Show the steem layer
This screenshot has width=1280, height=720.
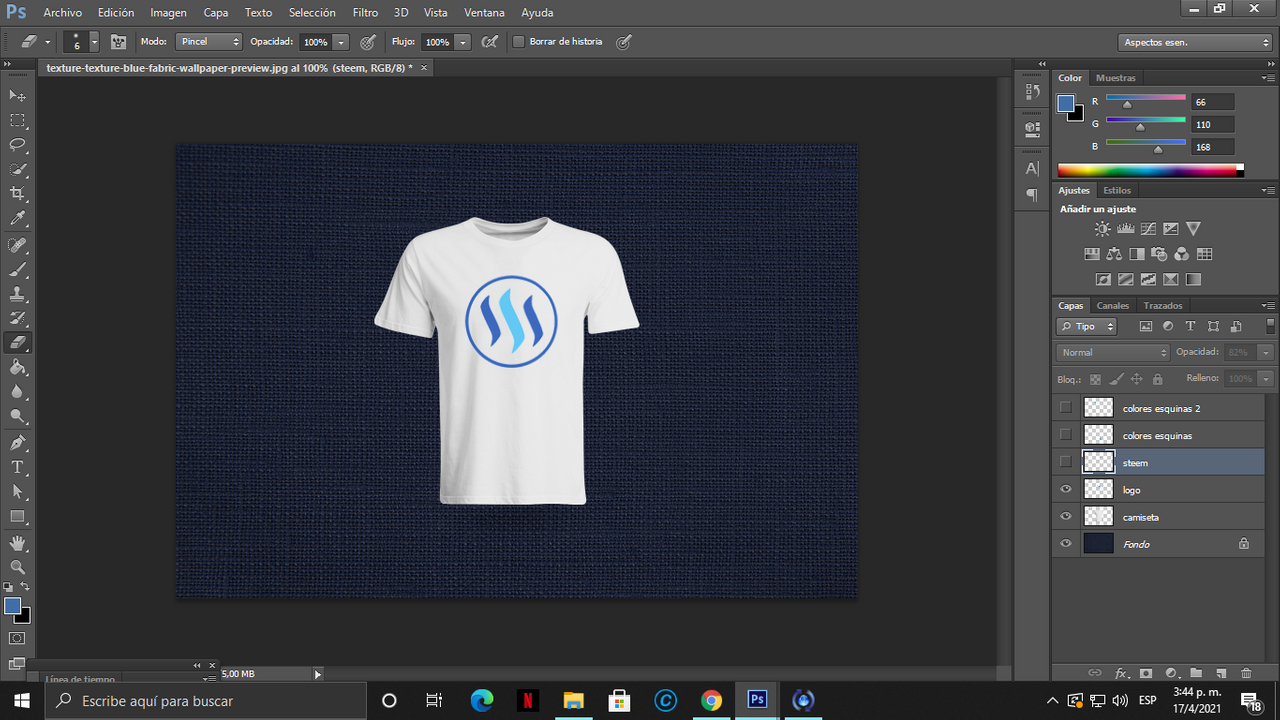[1066, 461]
